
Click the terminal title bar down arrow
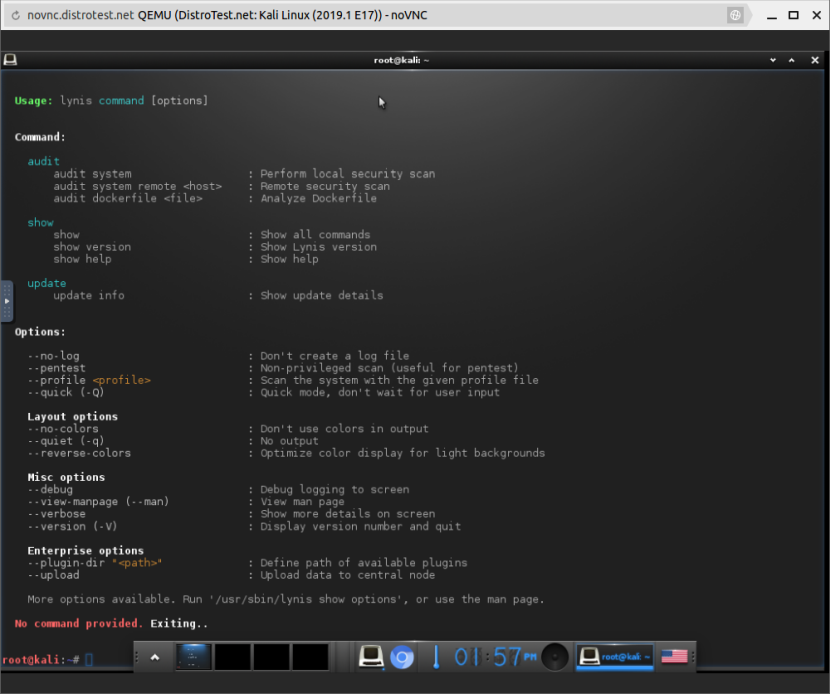[773, 60]
